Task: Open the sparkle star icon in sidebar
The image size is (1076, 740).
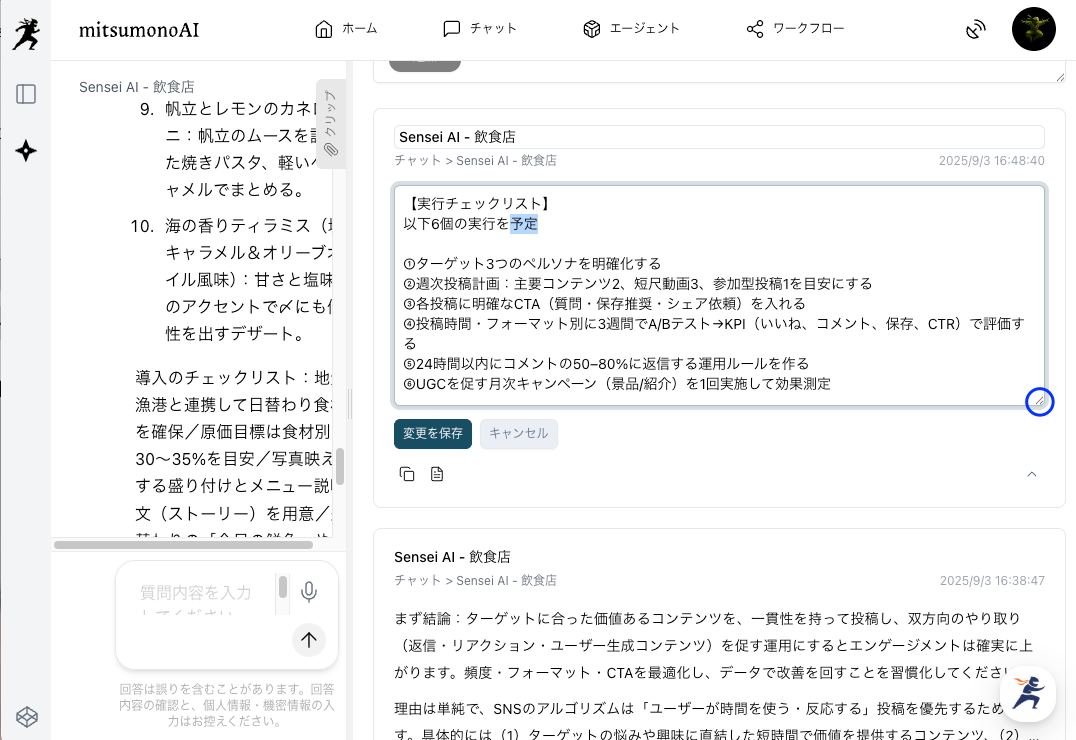Action: (x=26, y=150)
